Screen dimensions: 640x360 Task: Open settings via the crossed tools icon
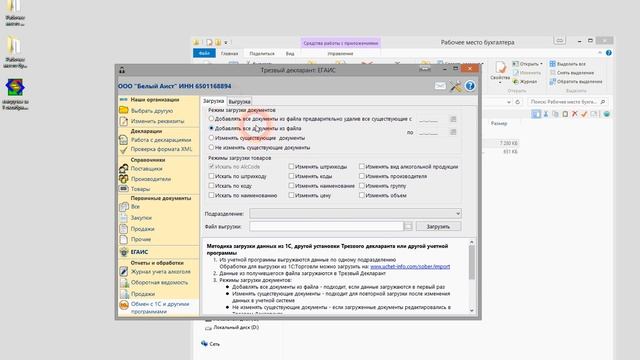[x=456, y=86]
